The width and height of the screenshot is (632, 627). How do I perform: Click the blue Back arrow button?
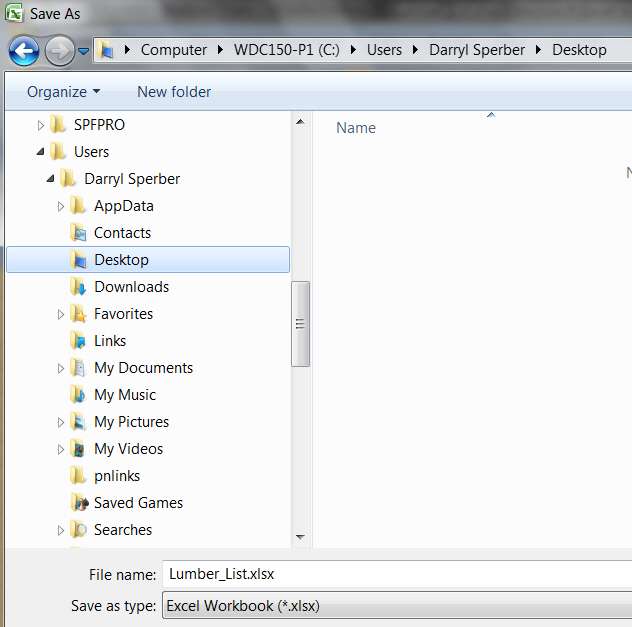(x=24, y=51)
